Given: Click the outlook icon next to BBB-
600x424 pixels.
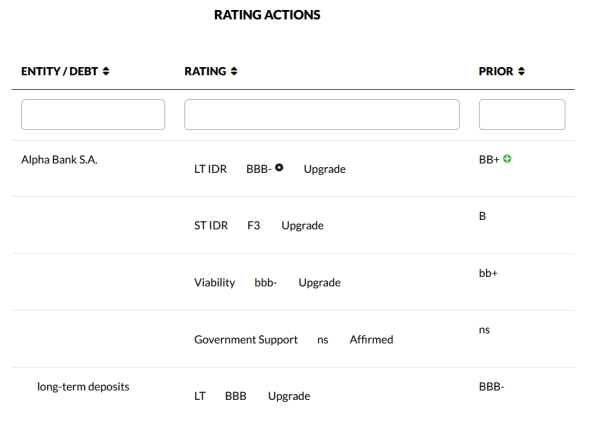Looking at the screenshot, I should pos(279,168).
